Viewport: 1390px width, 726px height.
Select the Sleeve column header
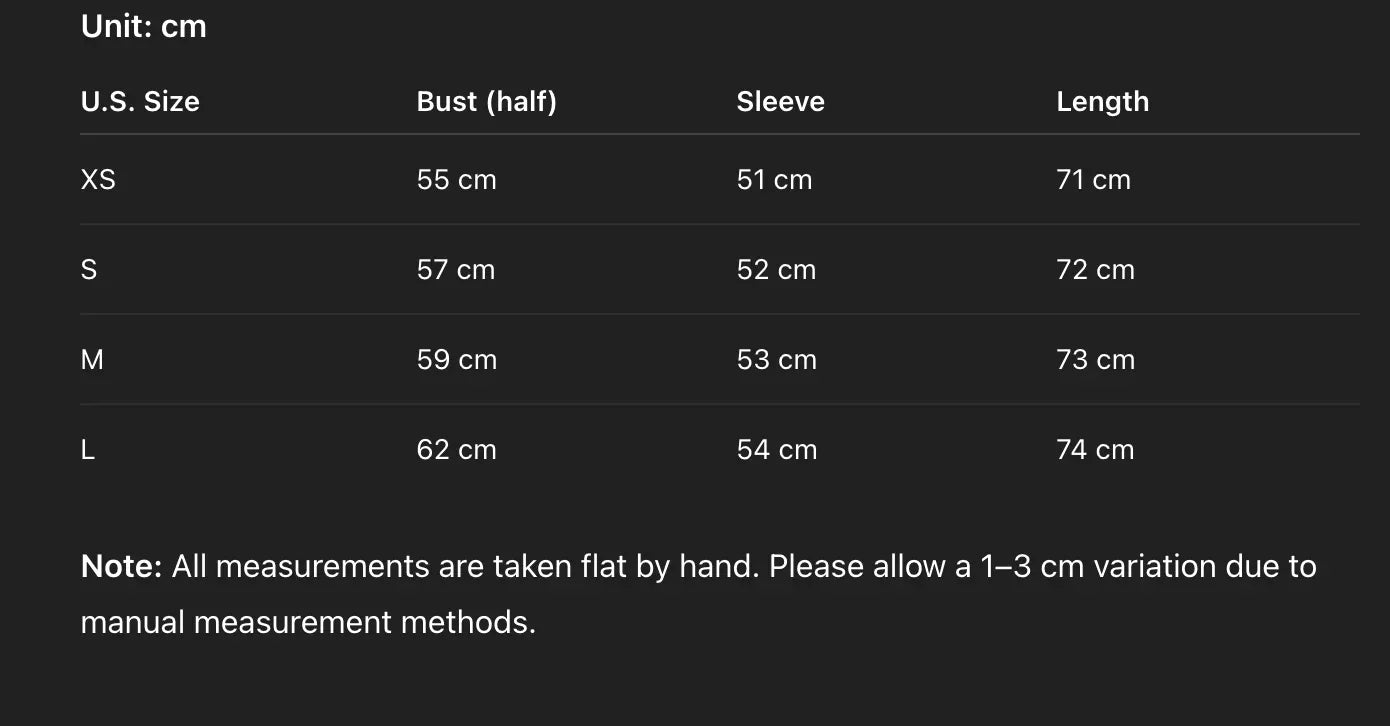tap(780, 102)
